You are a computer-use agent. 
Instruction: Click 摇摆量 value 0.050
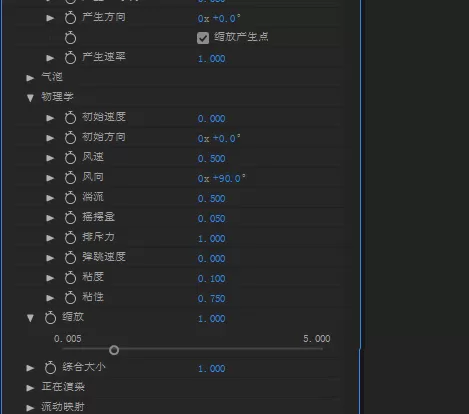212,219
